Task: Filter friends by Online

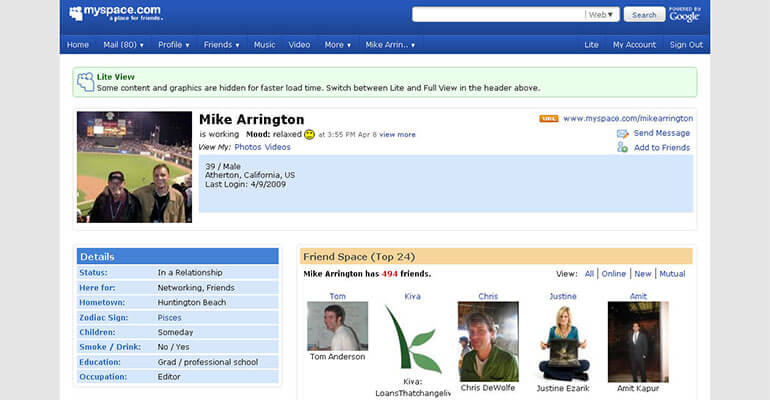Action: 613,274
